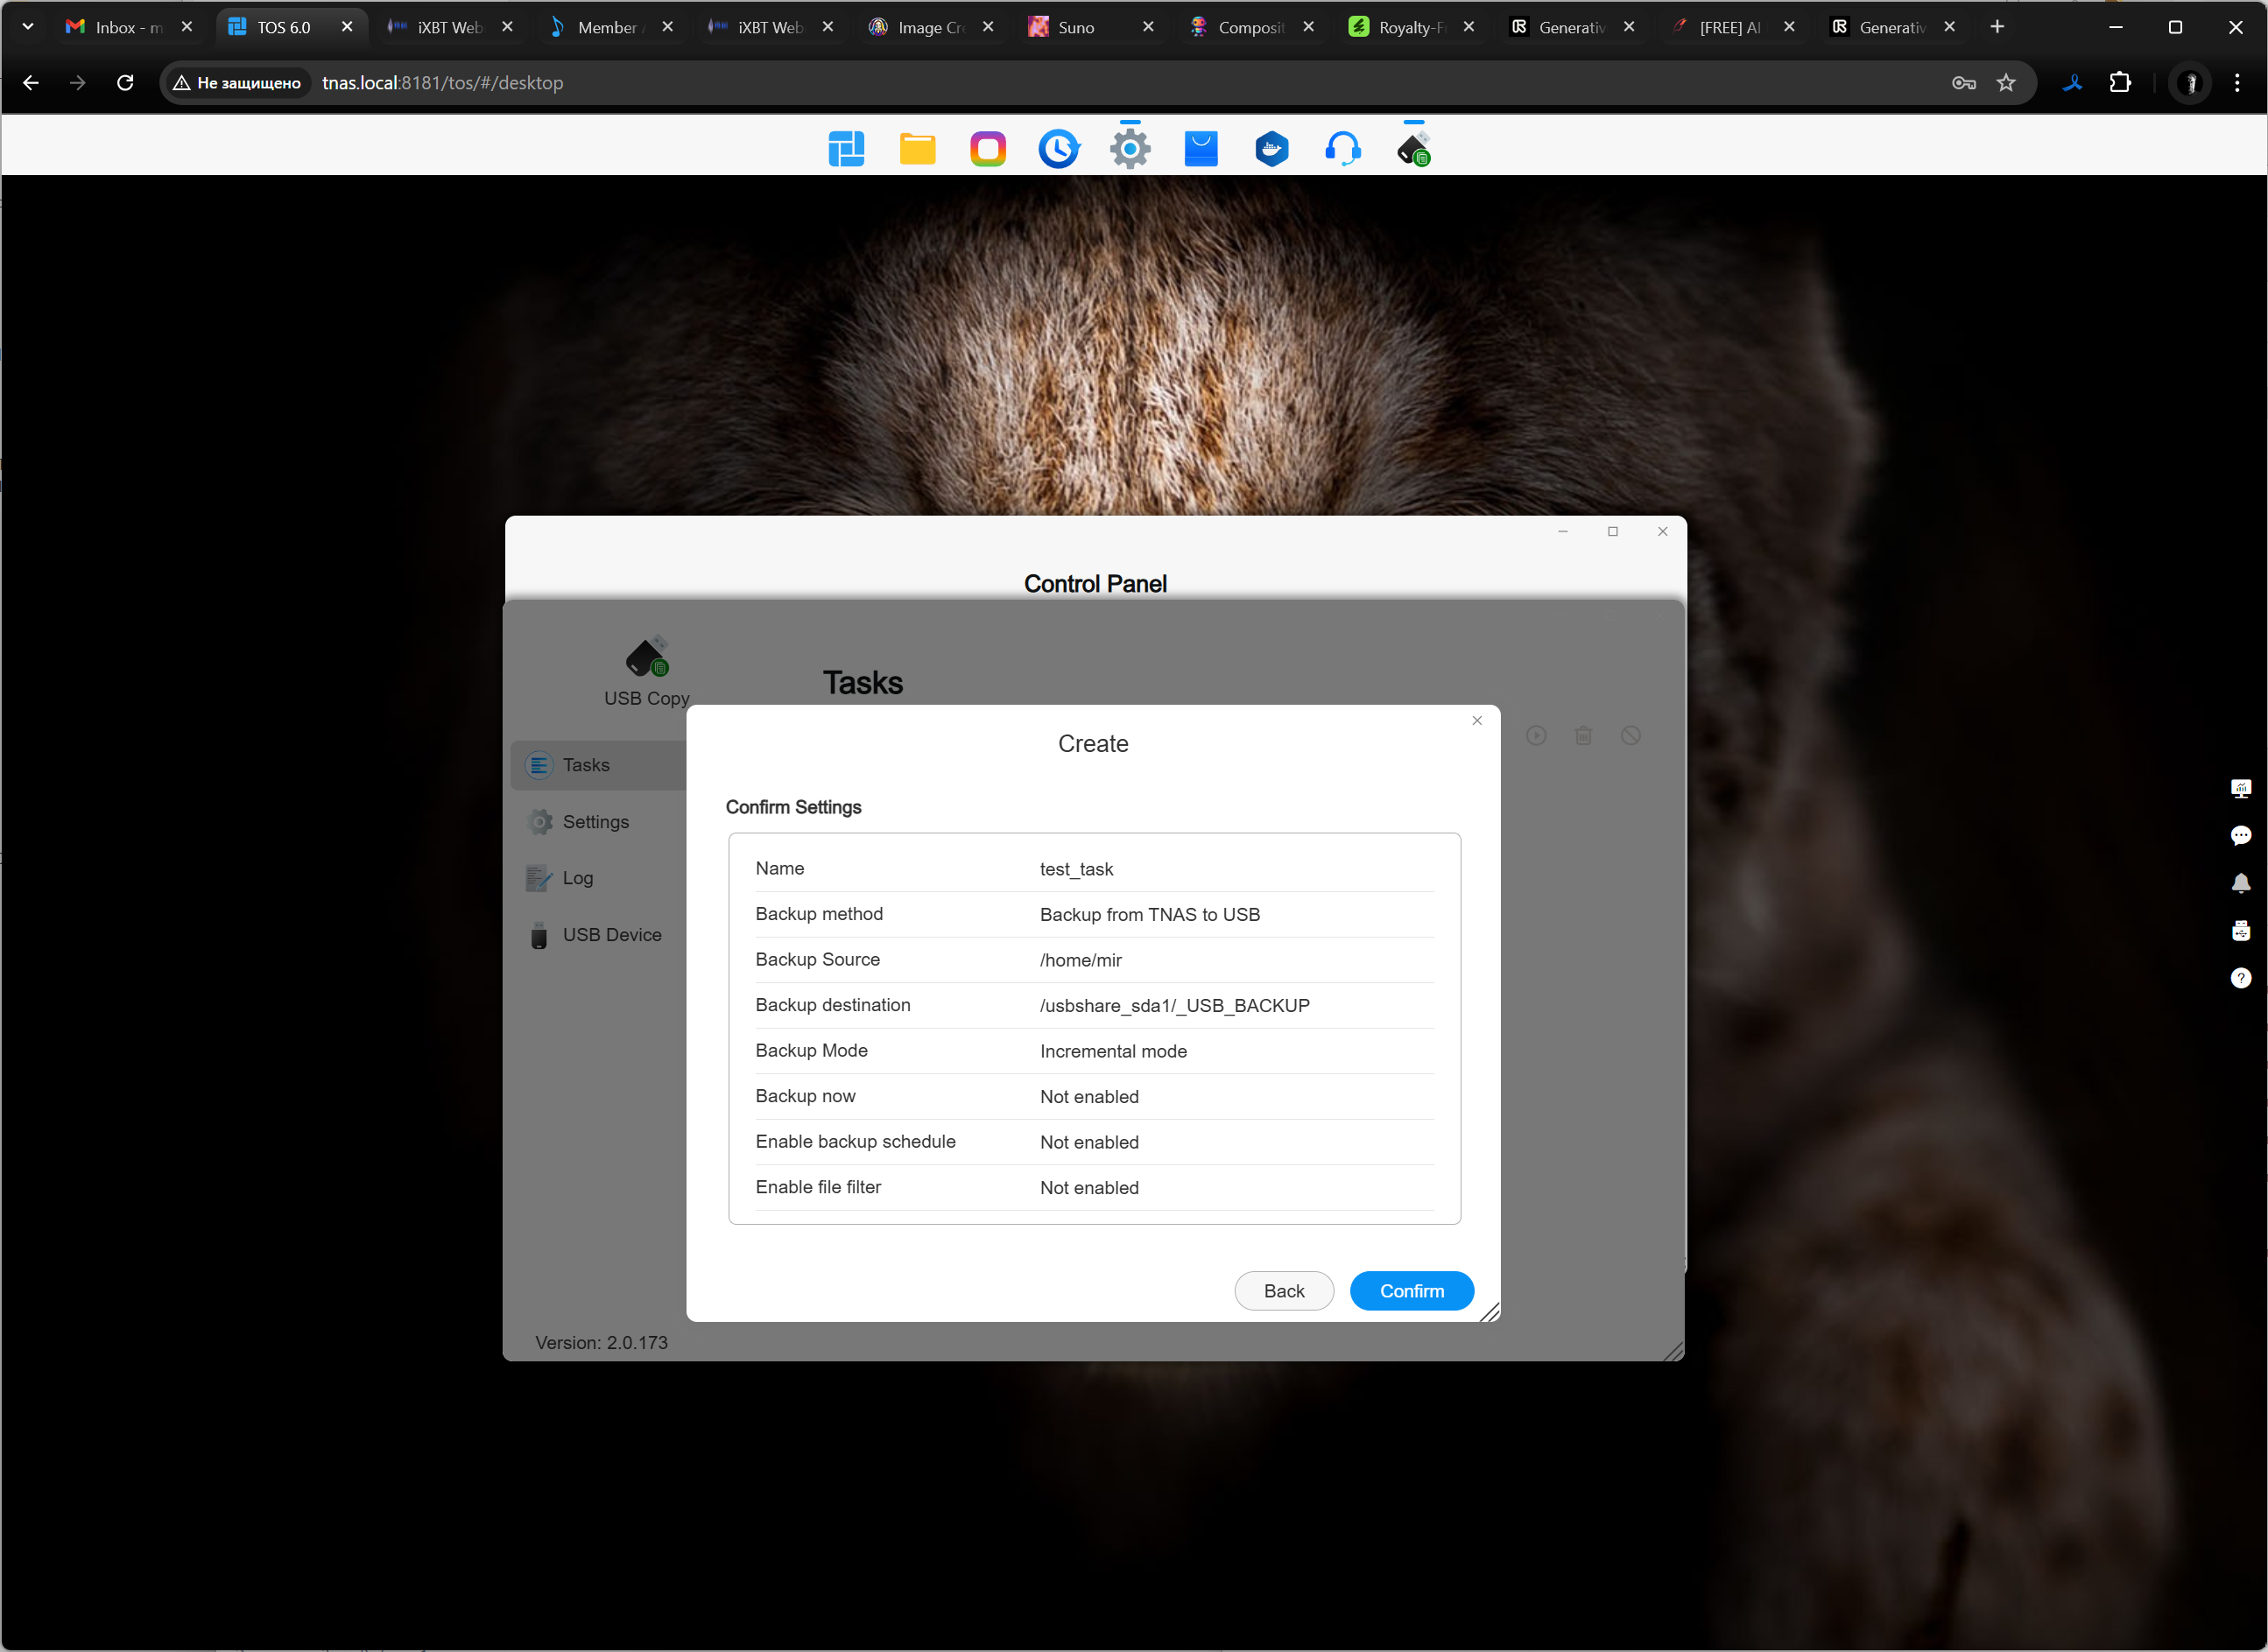Image resolution: width=2268 pixels, height=1652 pixels.
Task: Click the USB Copy dock icon
Action: 1413,149
